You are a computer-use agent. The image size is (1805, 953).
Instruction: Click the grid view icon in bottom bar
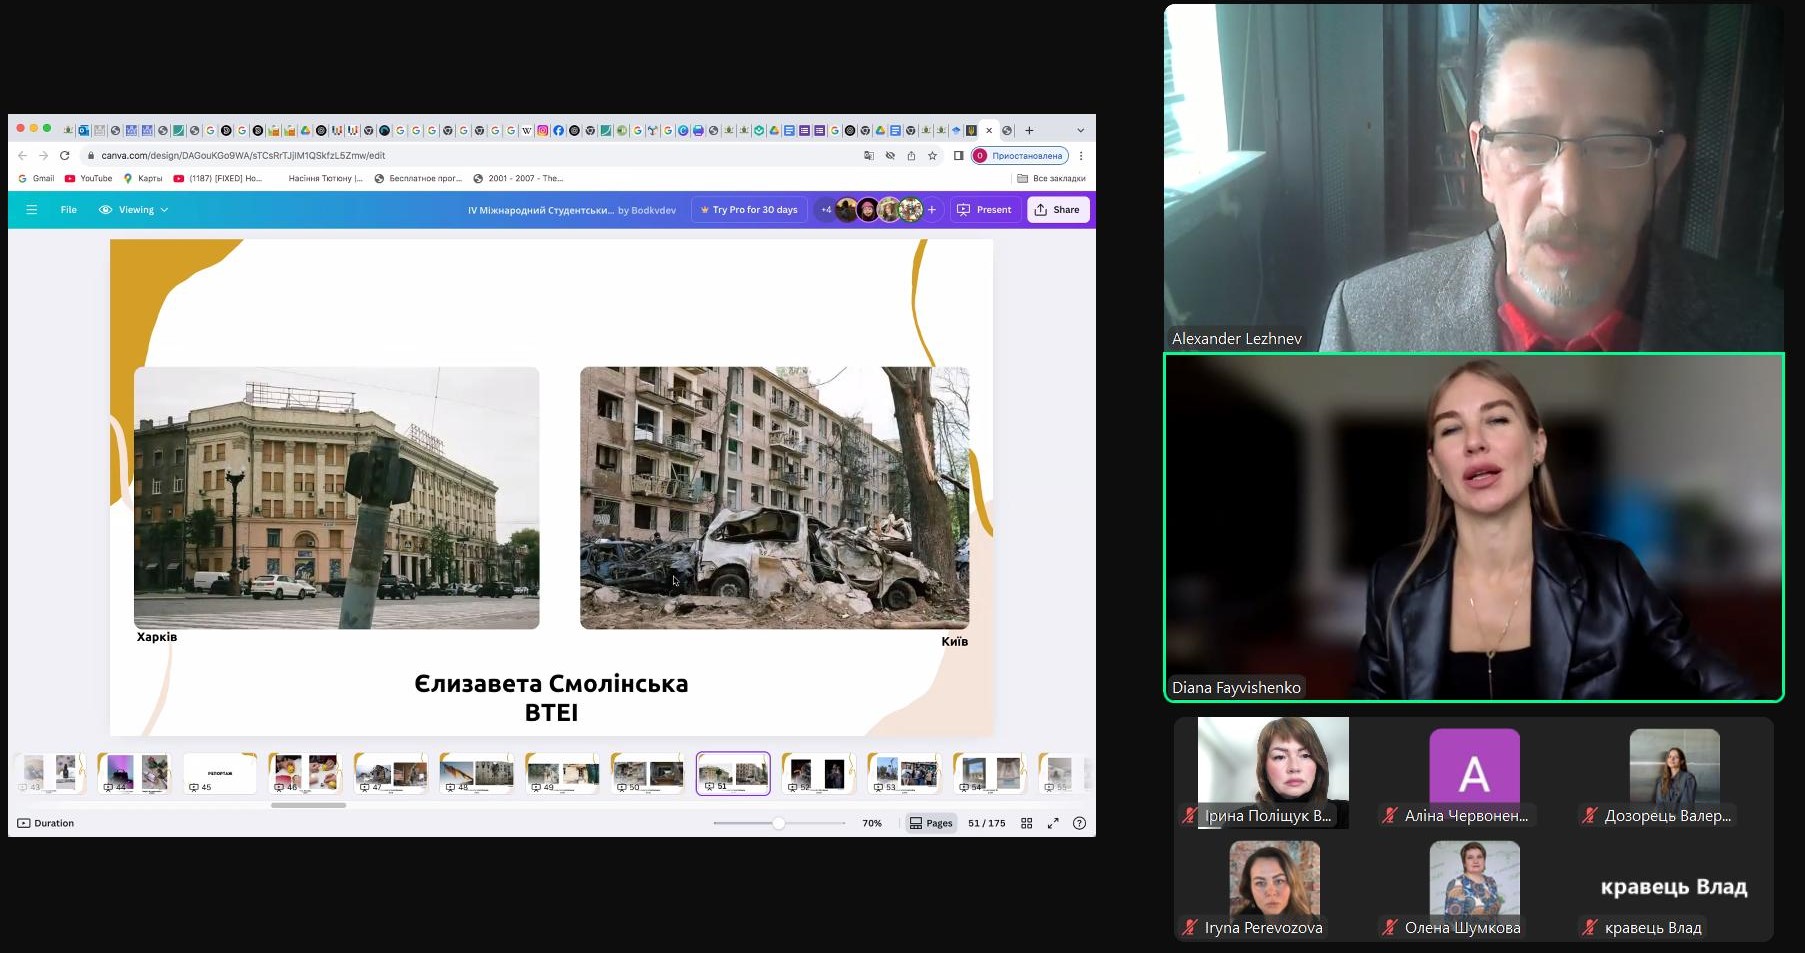[x=1026, y=823]
